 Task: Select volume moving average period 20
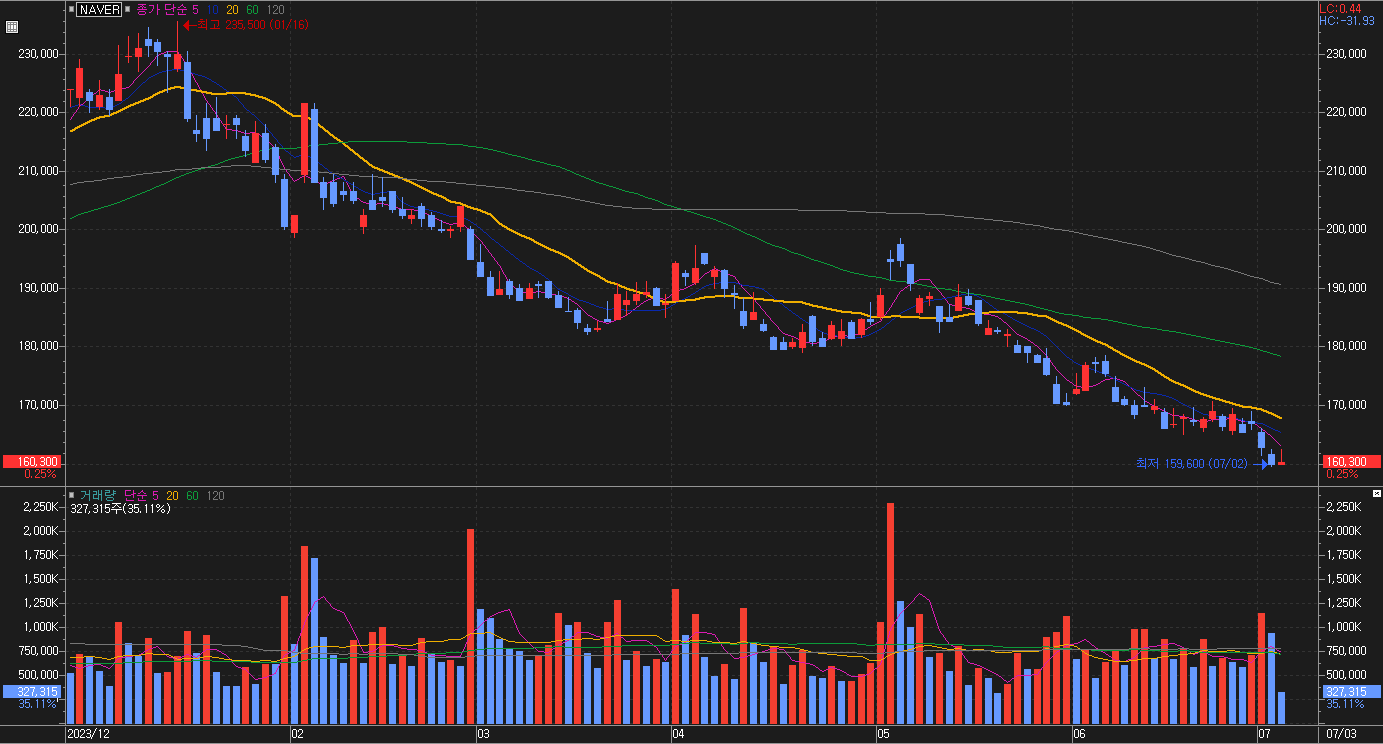click(173, 496)
